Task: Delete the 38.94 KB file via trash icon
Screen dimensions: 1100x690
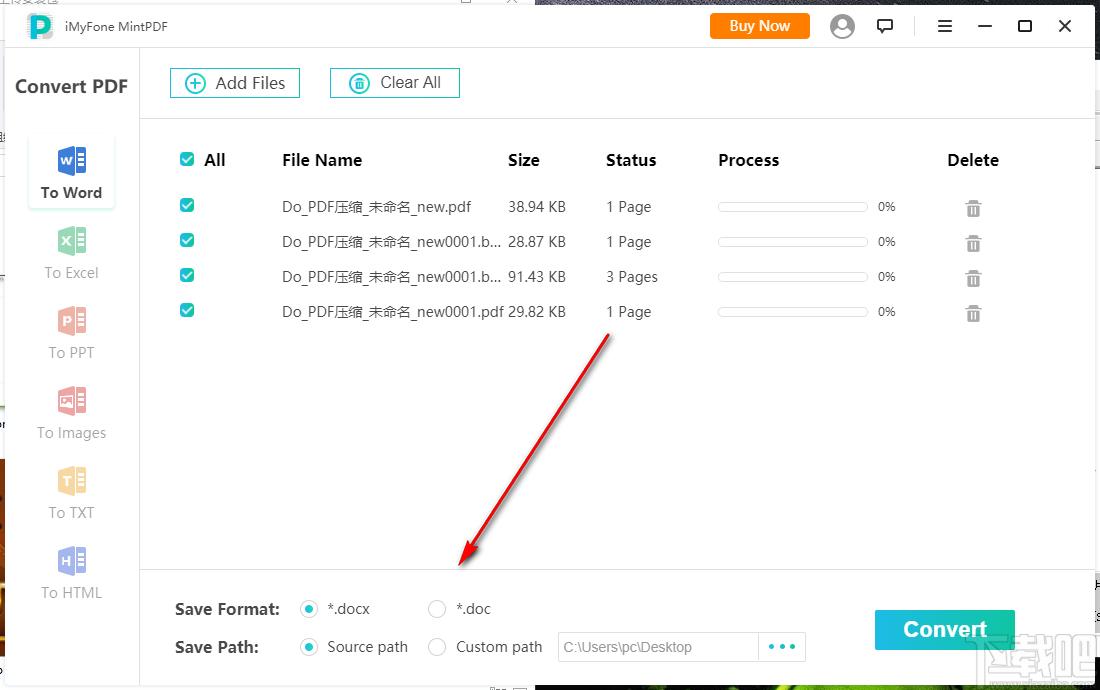Action: tap(973, 208)
